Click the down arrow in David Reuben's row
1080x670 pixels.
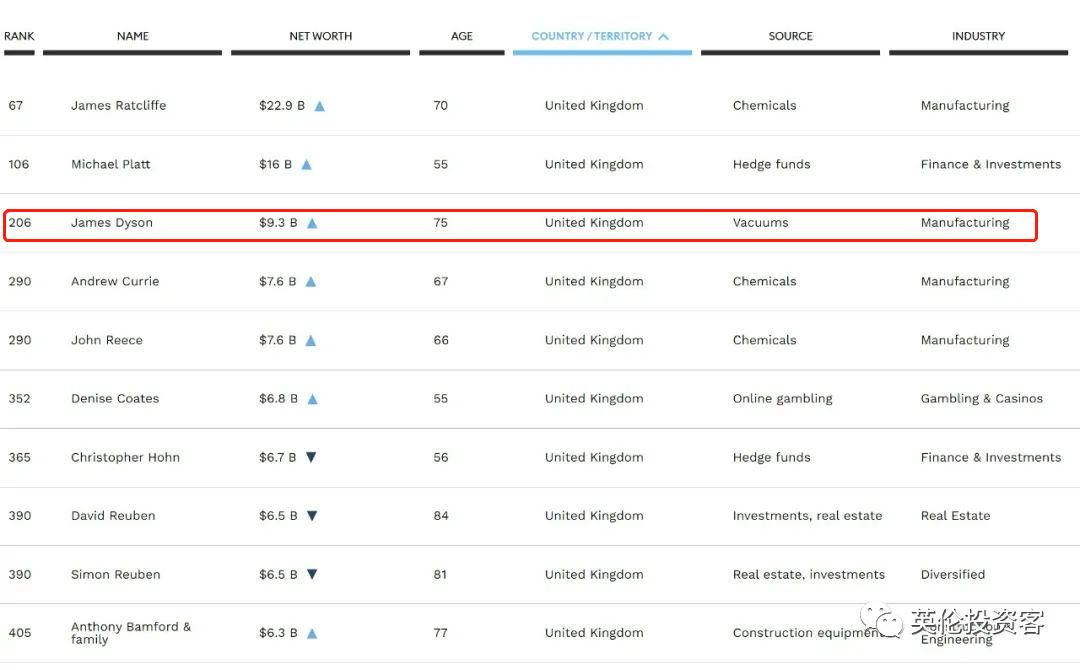pyautogui.click(x=312, y=516)
